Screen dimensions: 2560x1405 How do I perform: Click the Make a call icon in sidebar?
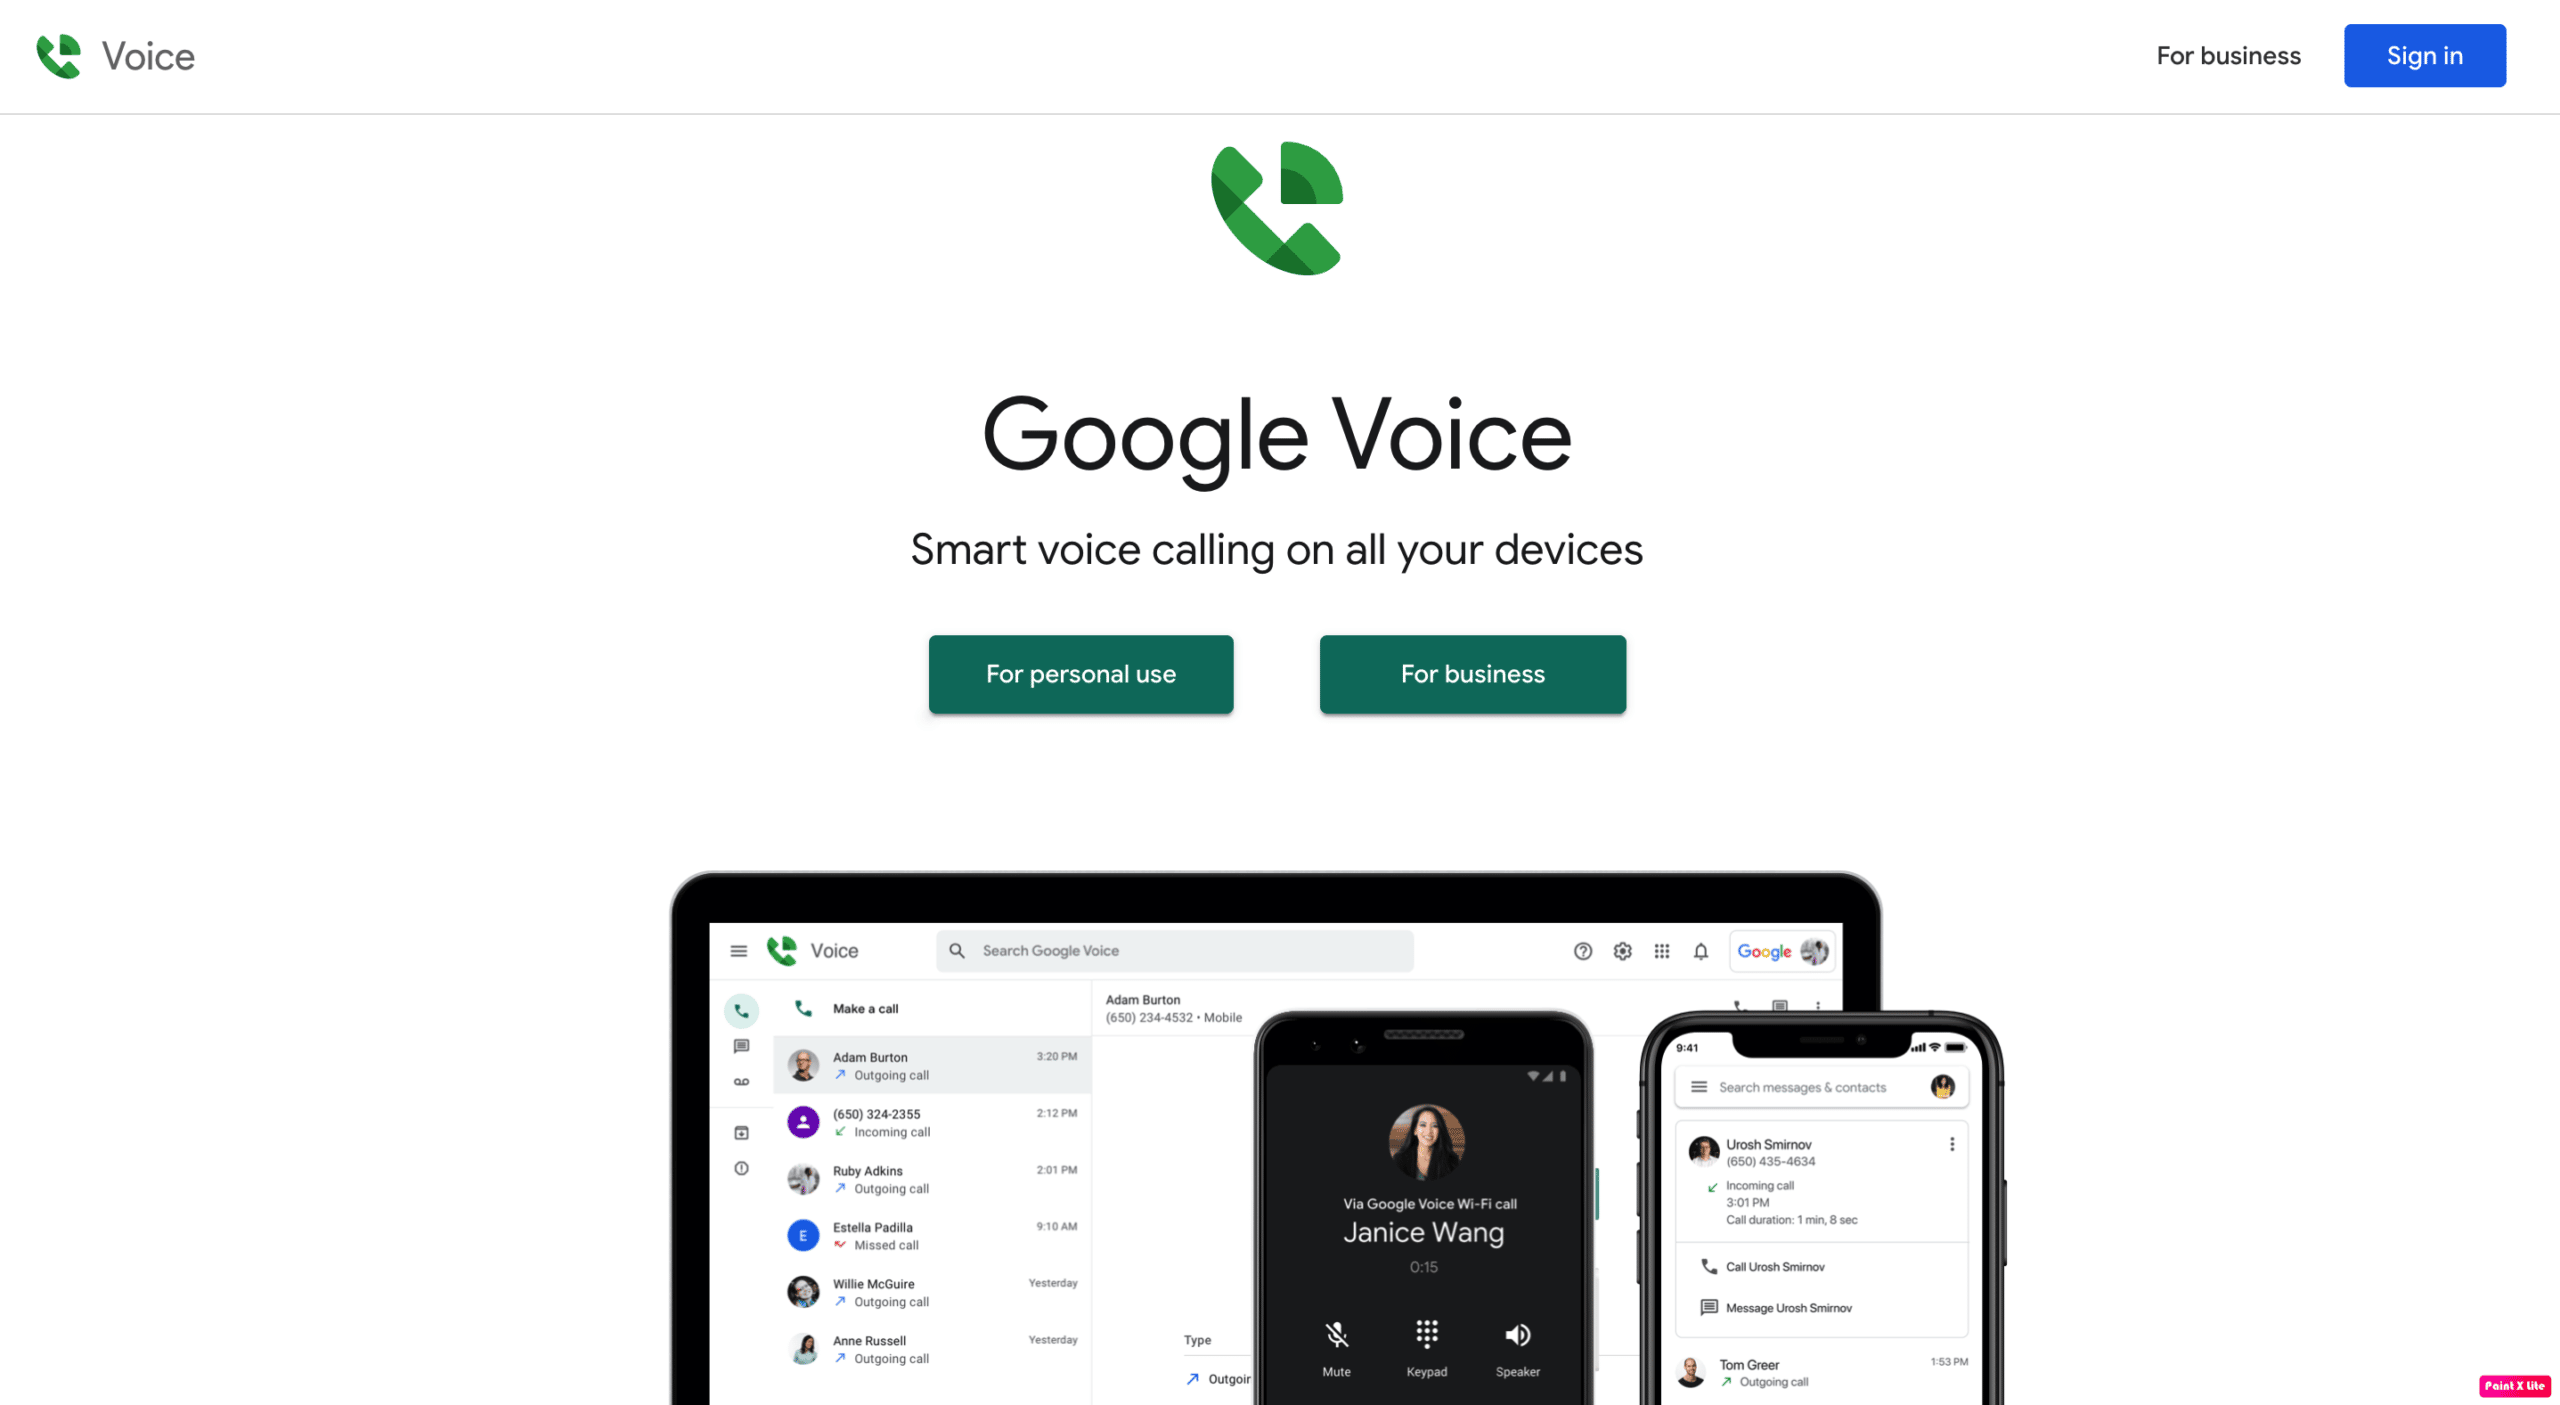(x=740, y=1009)
